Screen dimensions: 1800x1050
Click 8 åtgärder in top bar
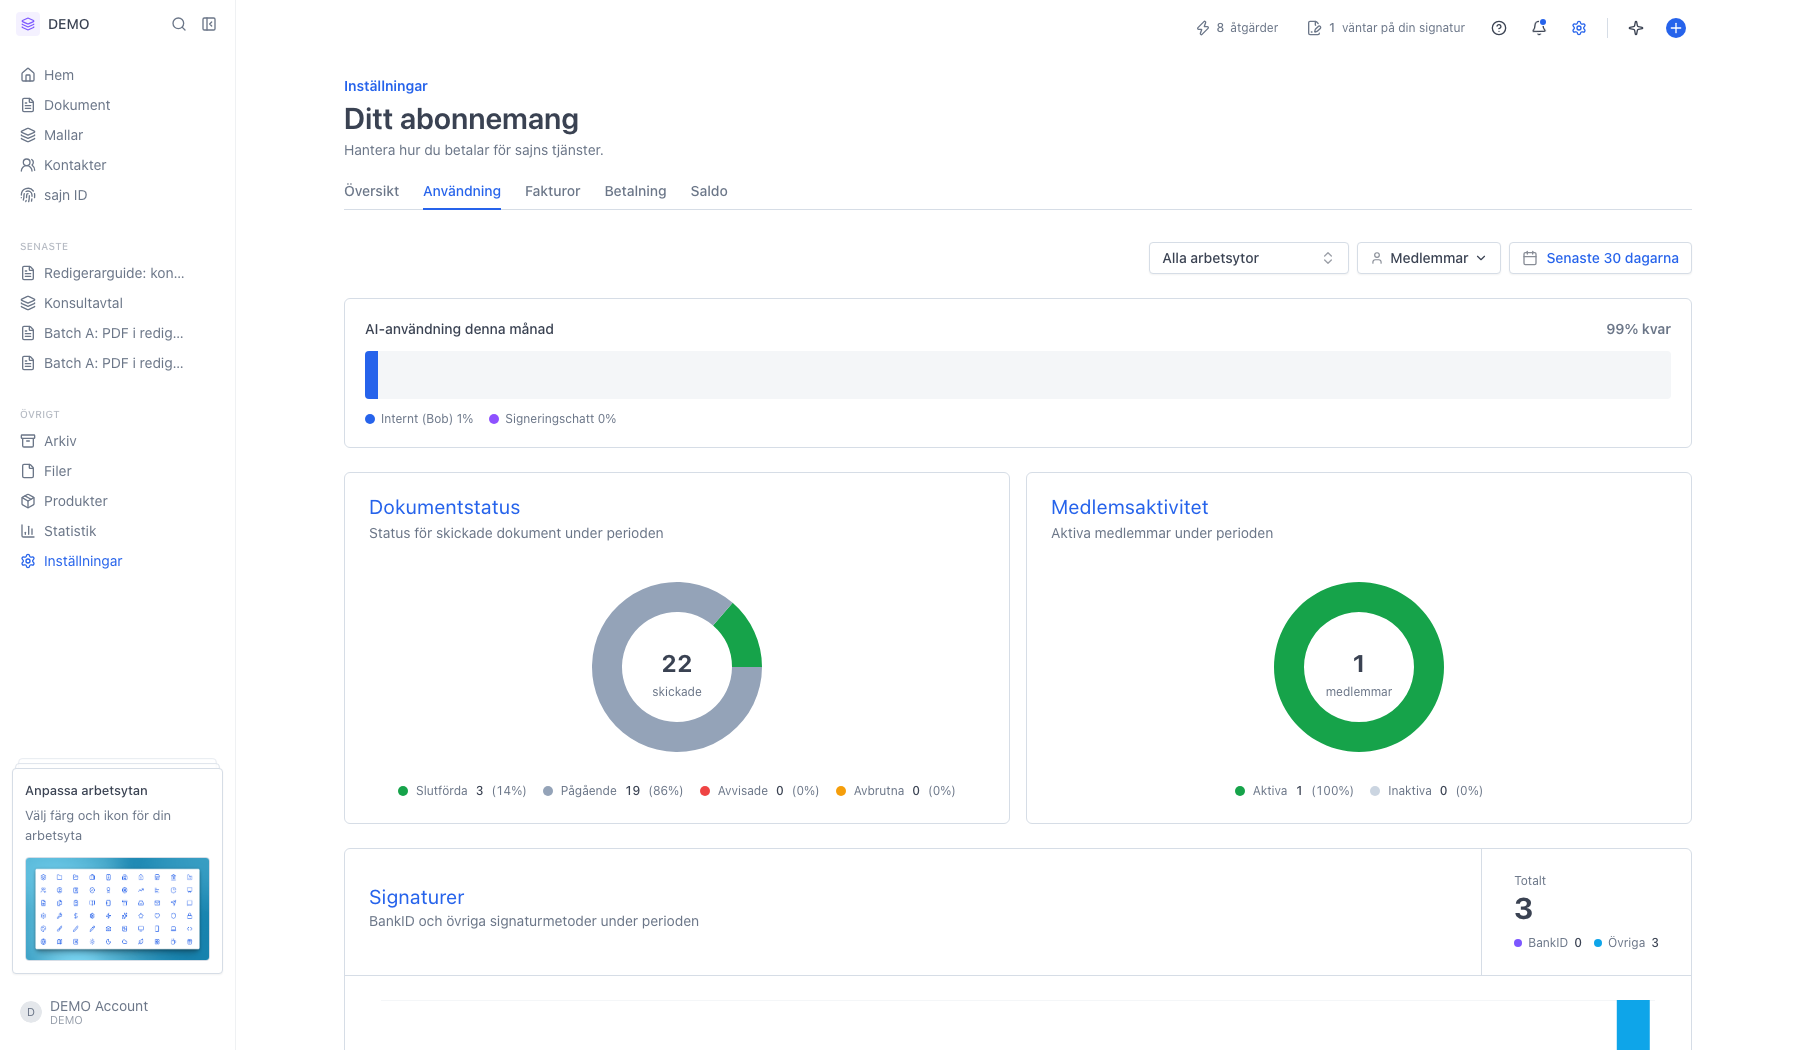[1237, 28]
